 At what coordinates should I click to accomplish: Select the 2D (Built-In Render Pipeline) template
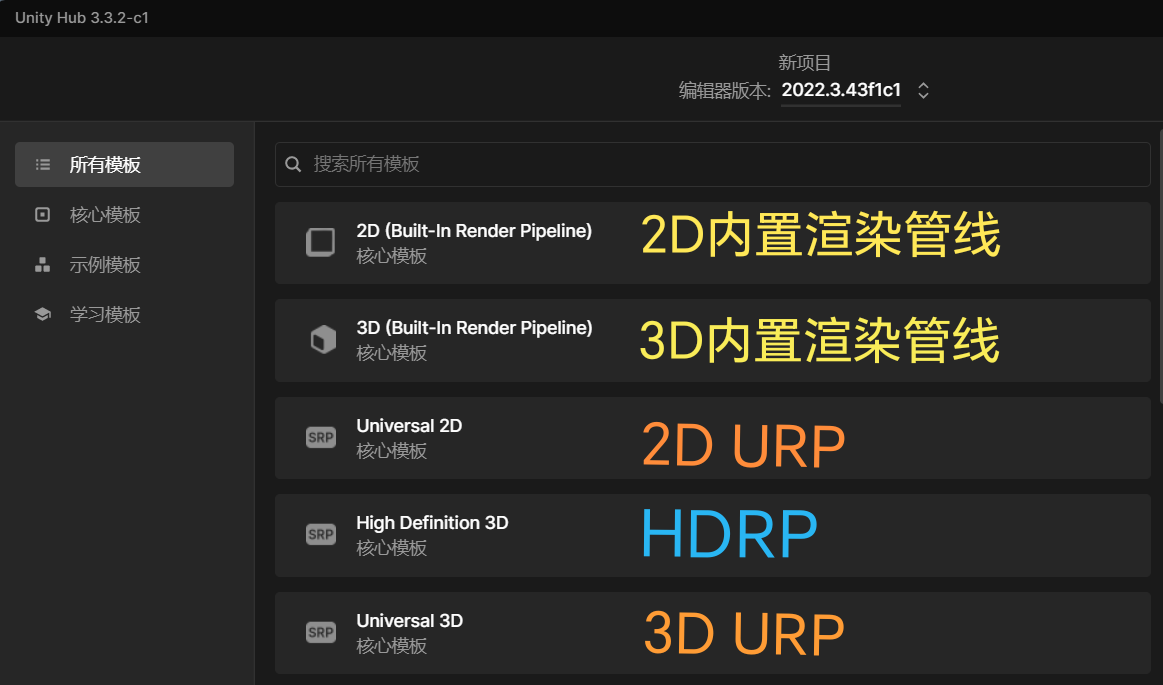tap(712, 243)
